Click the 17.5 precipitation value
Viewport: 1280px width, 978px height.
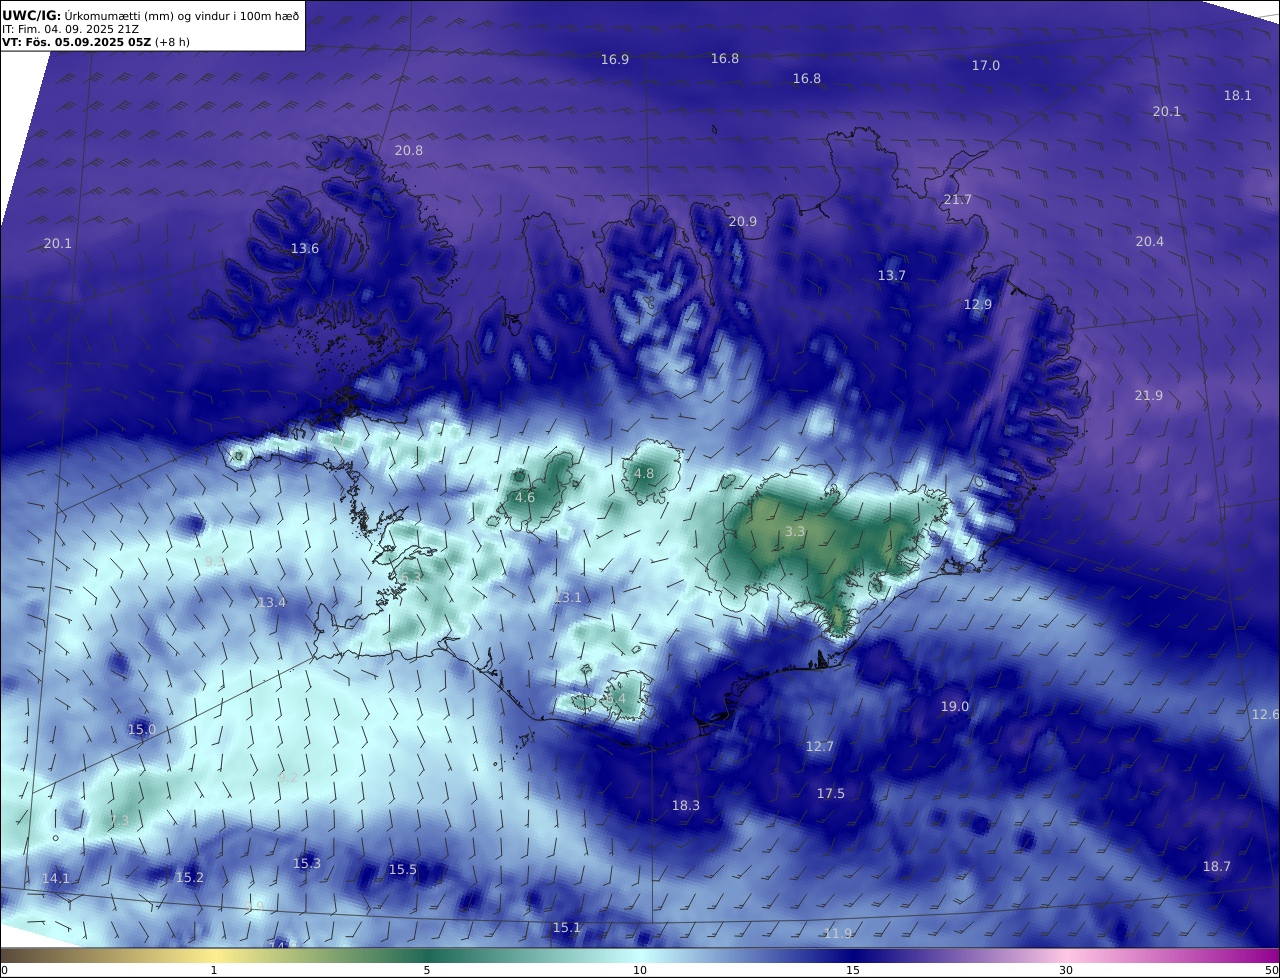coord(831,794)
